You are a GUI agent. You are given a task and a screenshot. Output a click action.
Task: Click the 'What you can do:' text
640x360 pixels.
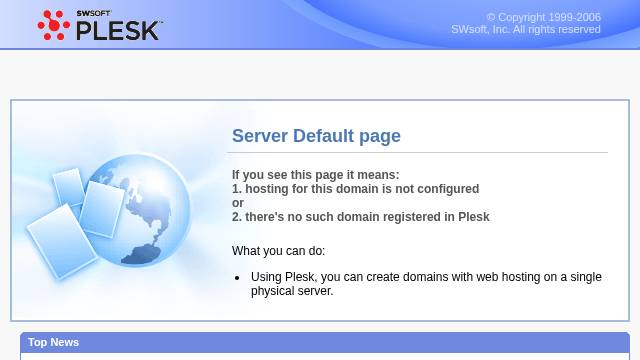click(278, 251)
